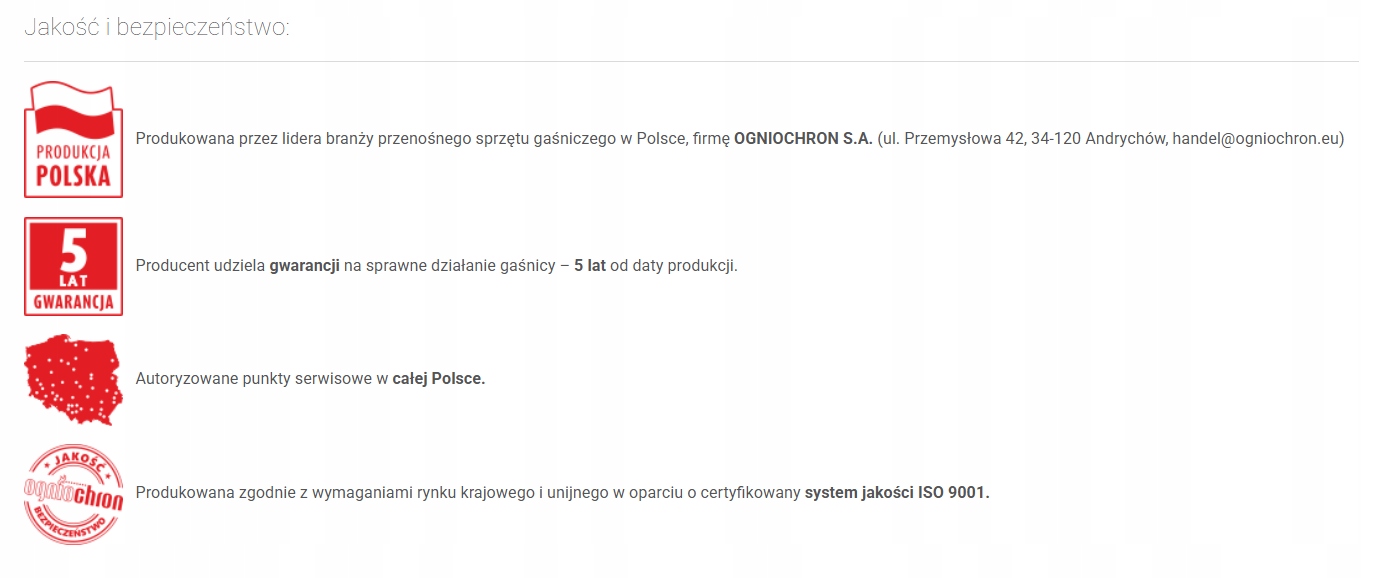Viewport: 1396px width, 578px height.
Task: Click the Produkcja Polska badge icon
Action: coord(73,139)
